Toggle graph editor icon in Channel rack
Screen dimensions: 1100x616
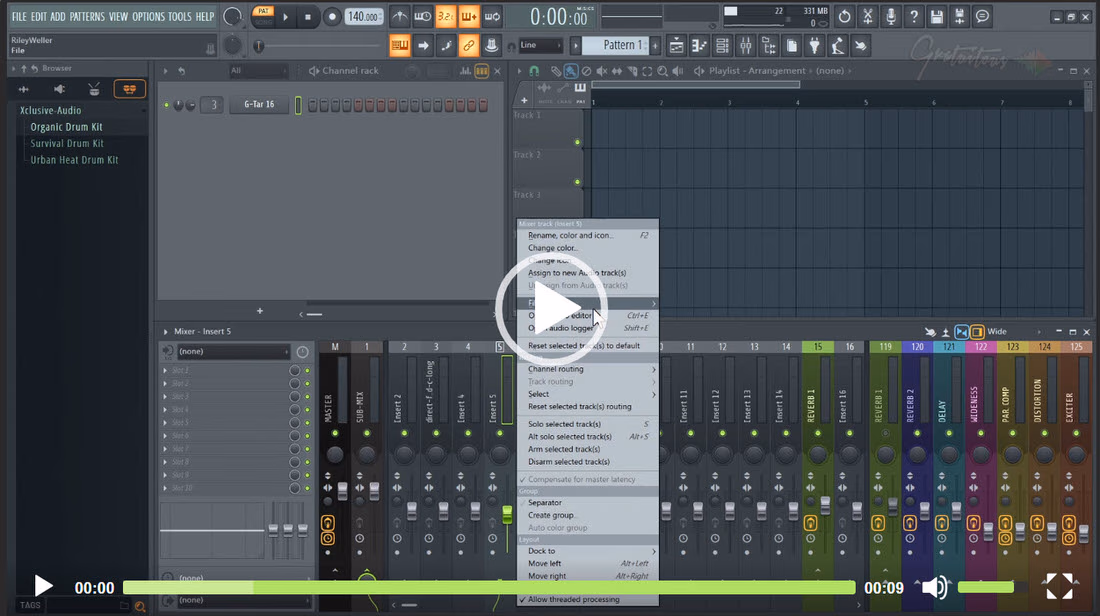[x=465, y=71]
